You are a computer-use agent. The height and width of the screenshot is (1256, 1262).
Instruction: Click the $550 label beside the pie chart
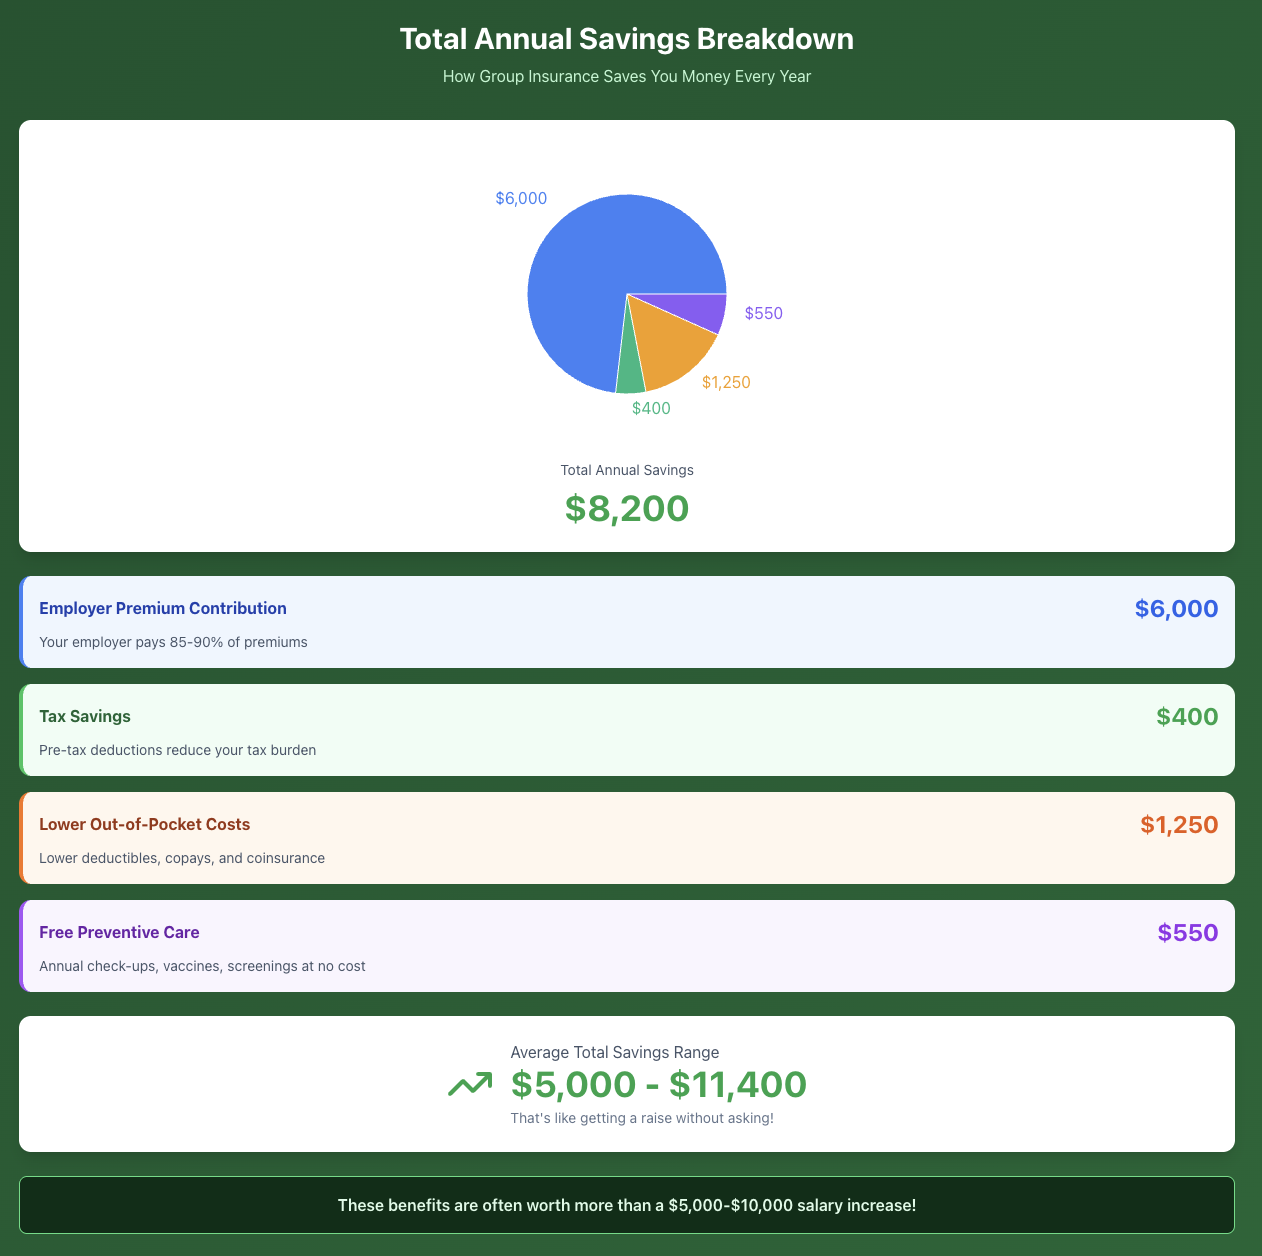(764, 313)
